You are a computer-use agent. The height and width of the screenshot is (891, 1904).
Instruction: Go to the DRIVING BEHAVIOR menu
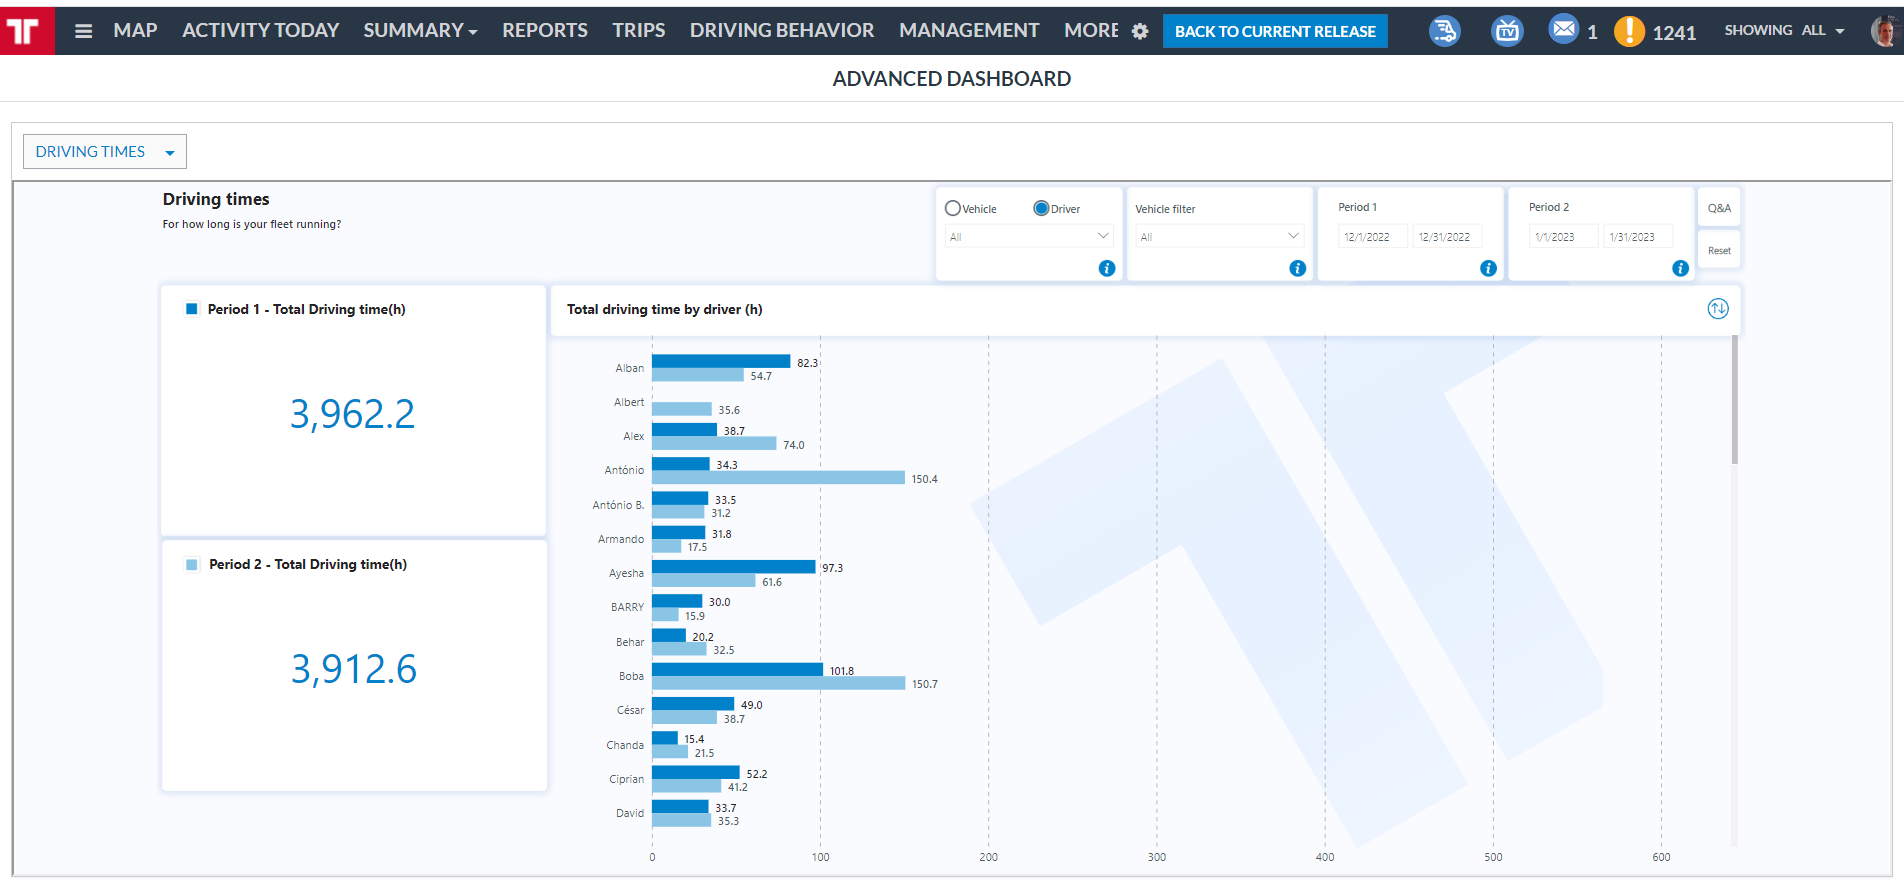(781, 31)
